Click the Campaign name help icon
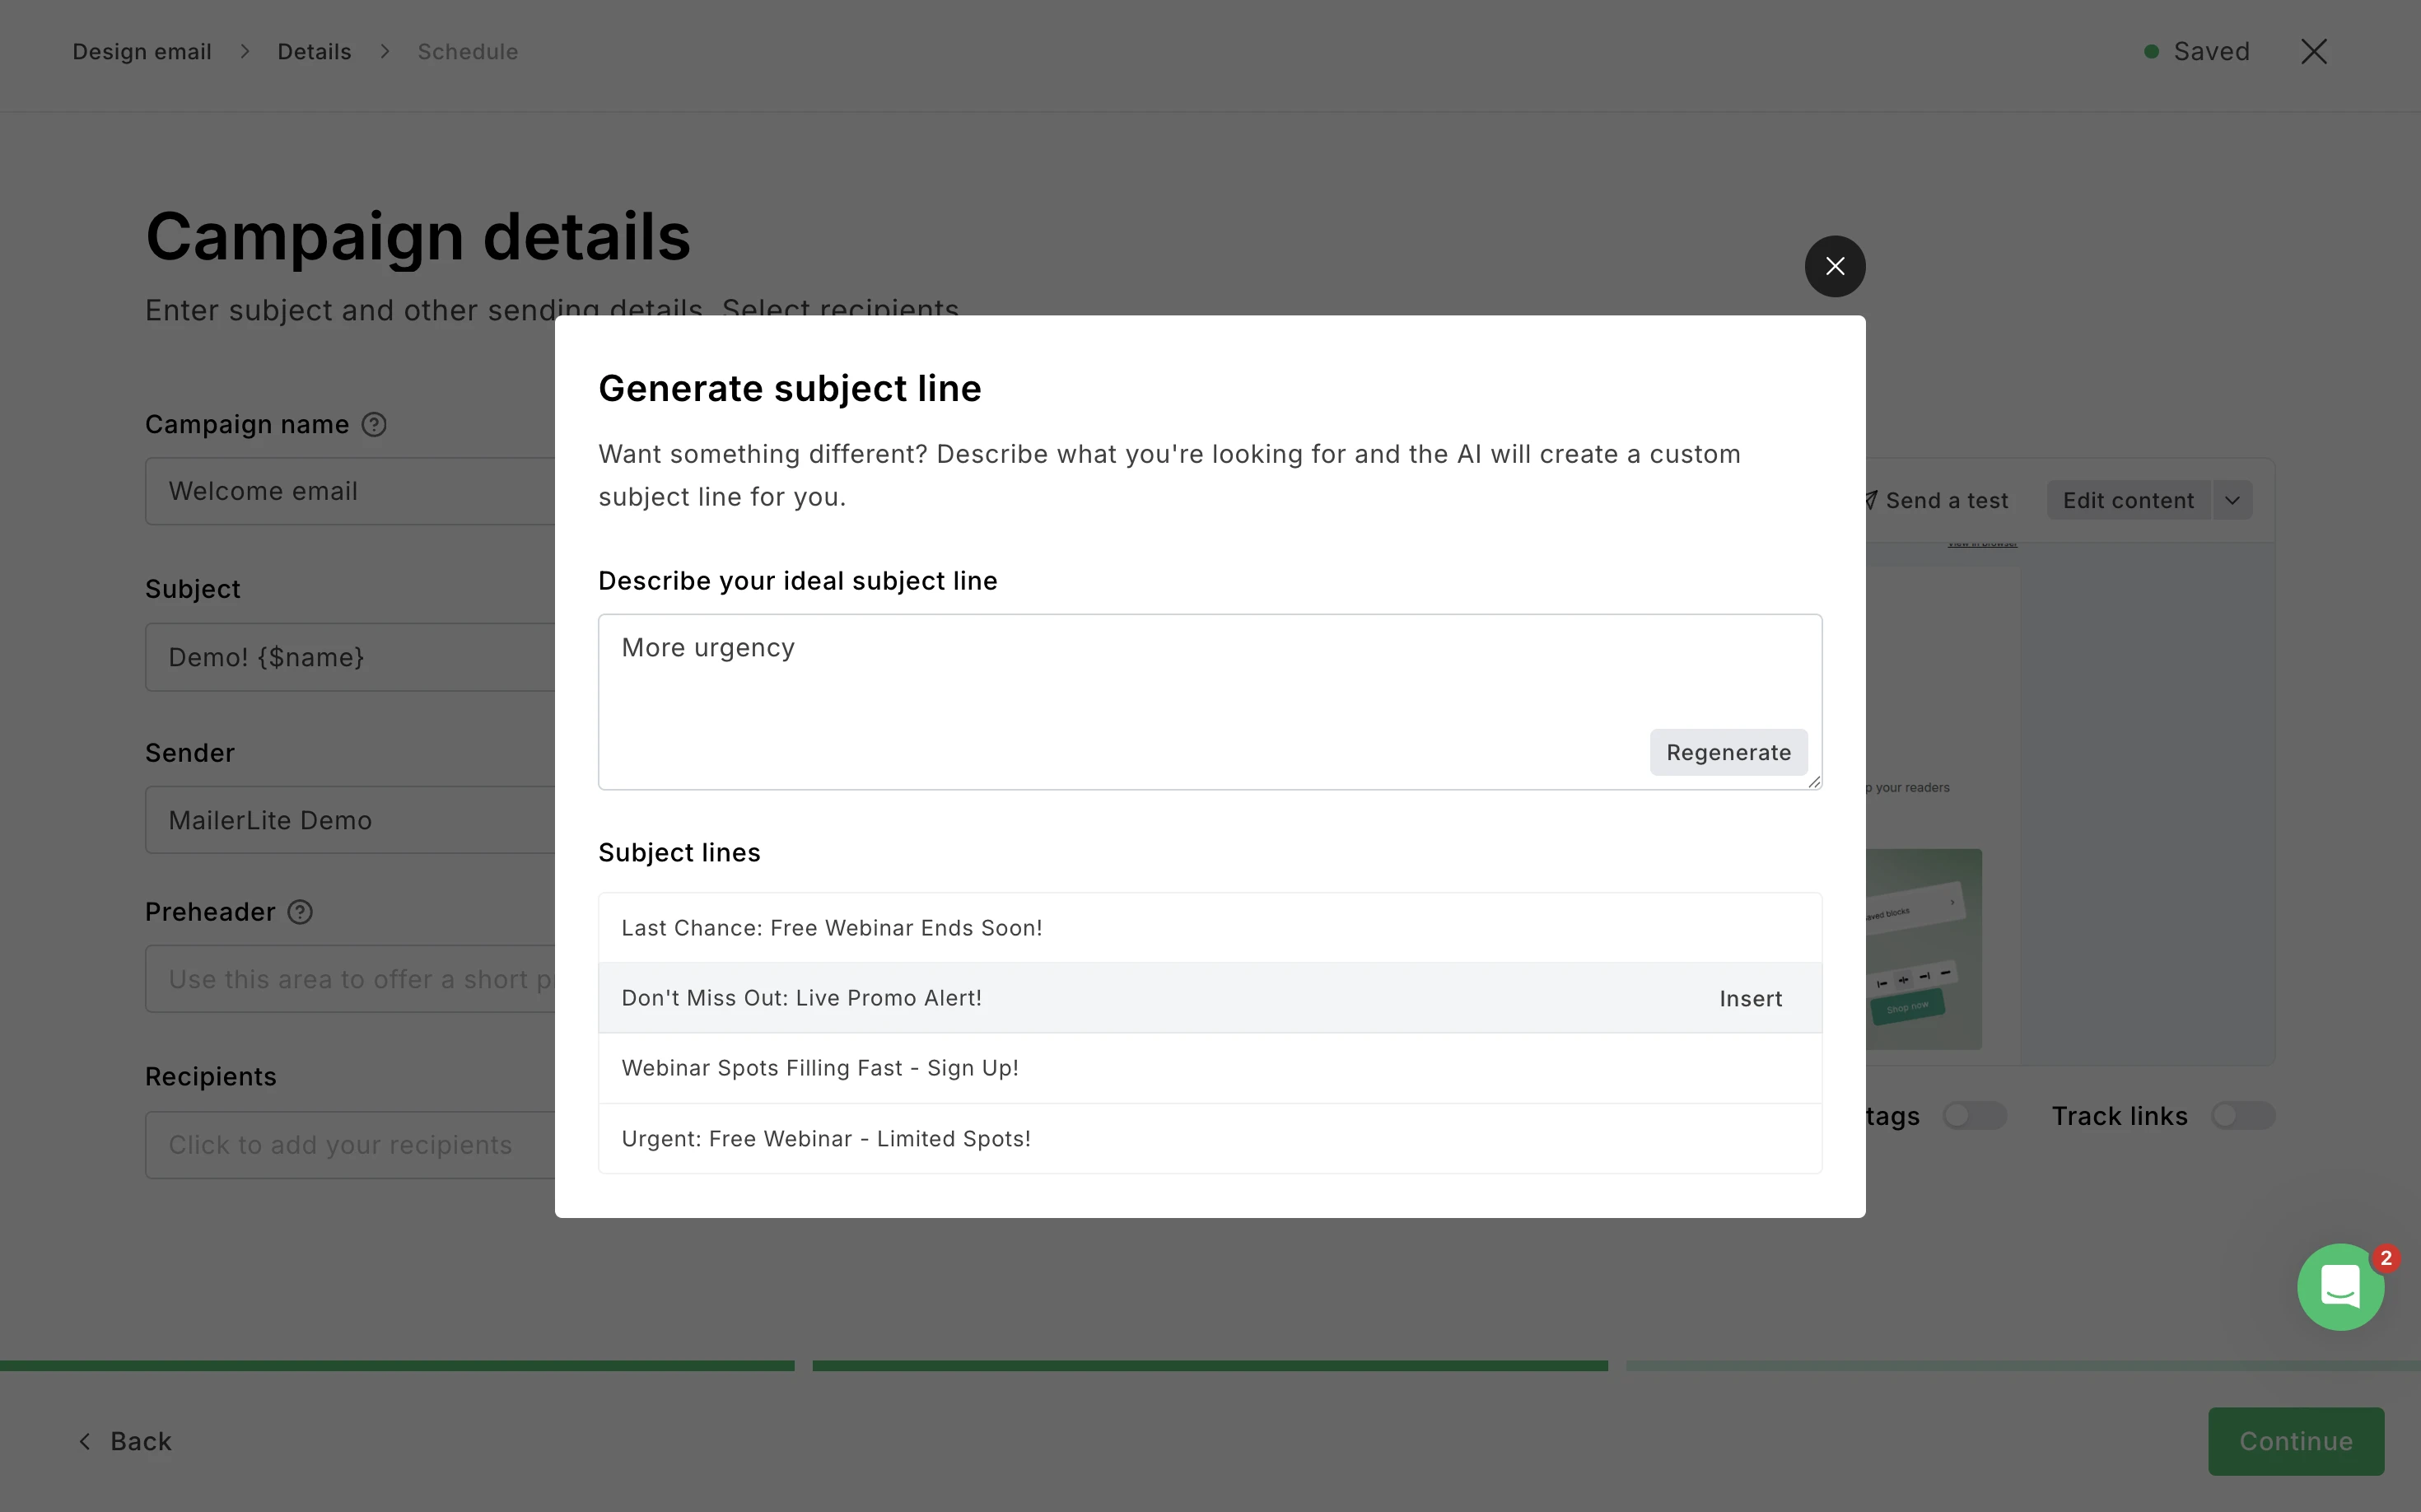The width and height of the screenshot is (2421, 1512). tap(374, 425)
